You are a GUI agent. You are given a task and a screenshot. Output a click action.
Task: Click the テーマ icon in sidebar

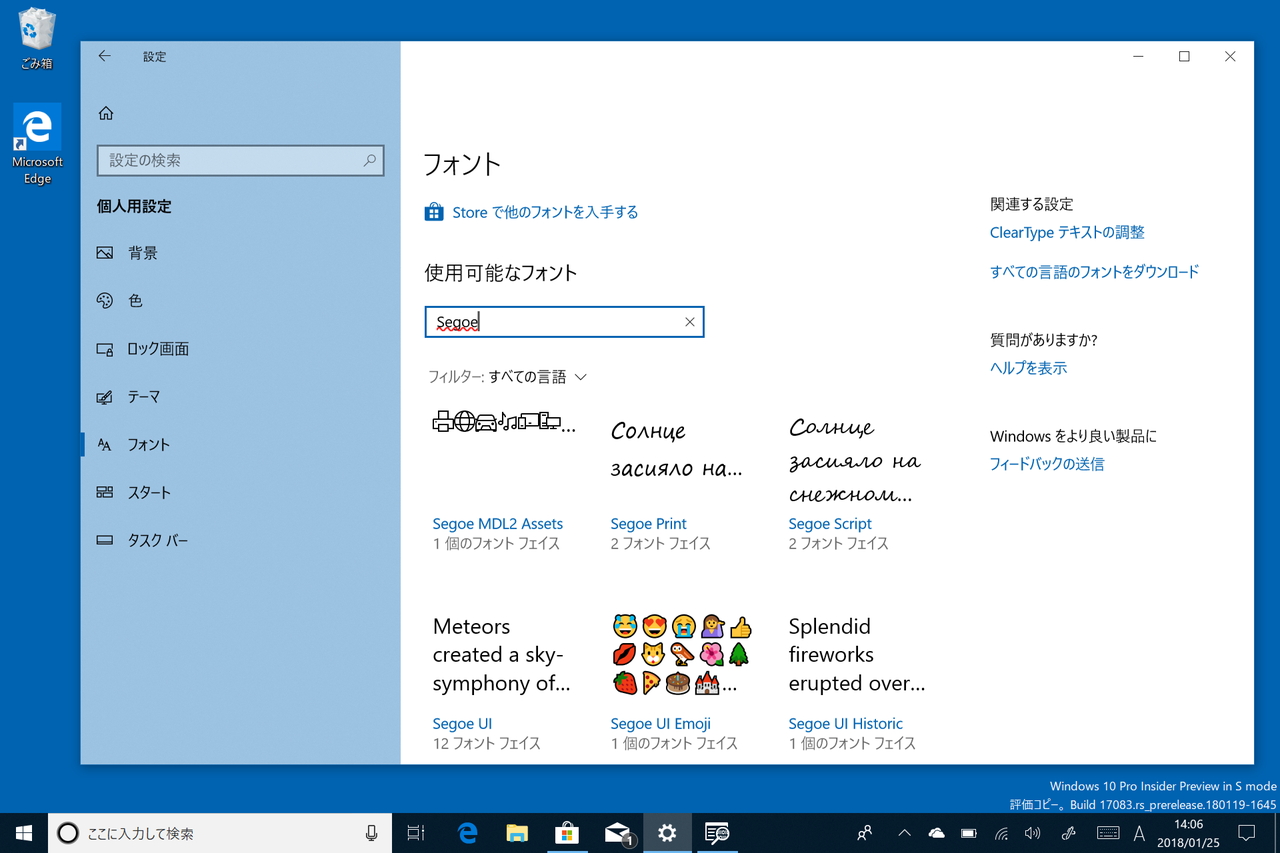pos(105,397)
